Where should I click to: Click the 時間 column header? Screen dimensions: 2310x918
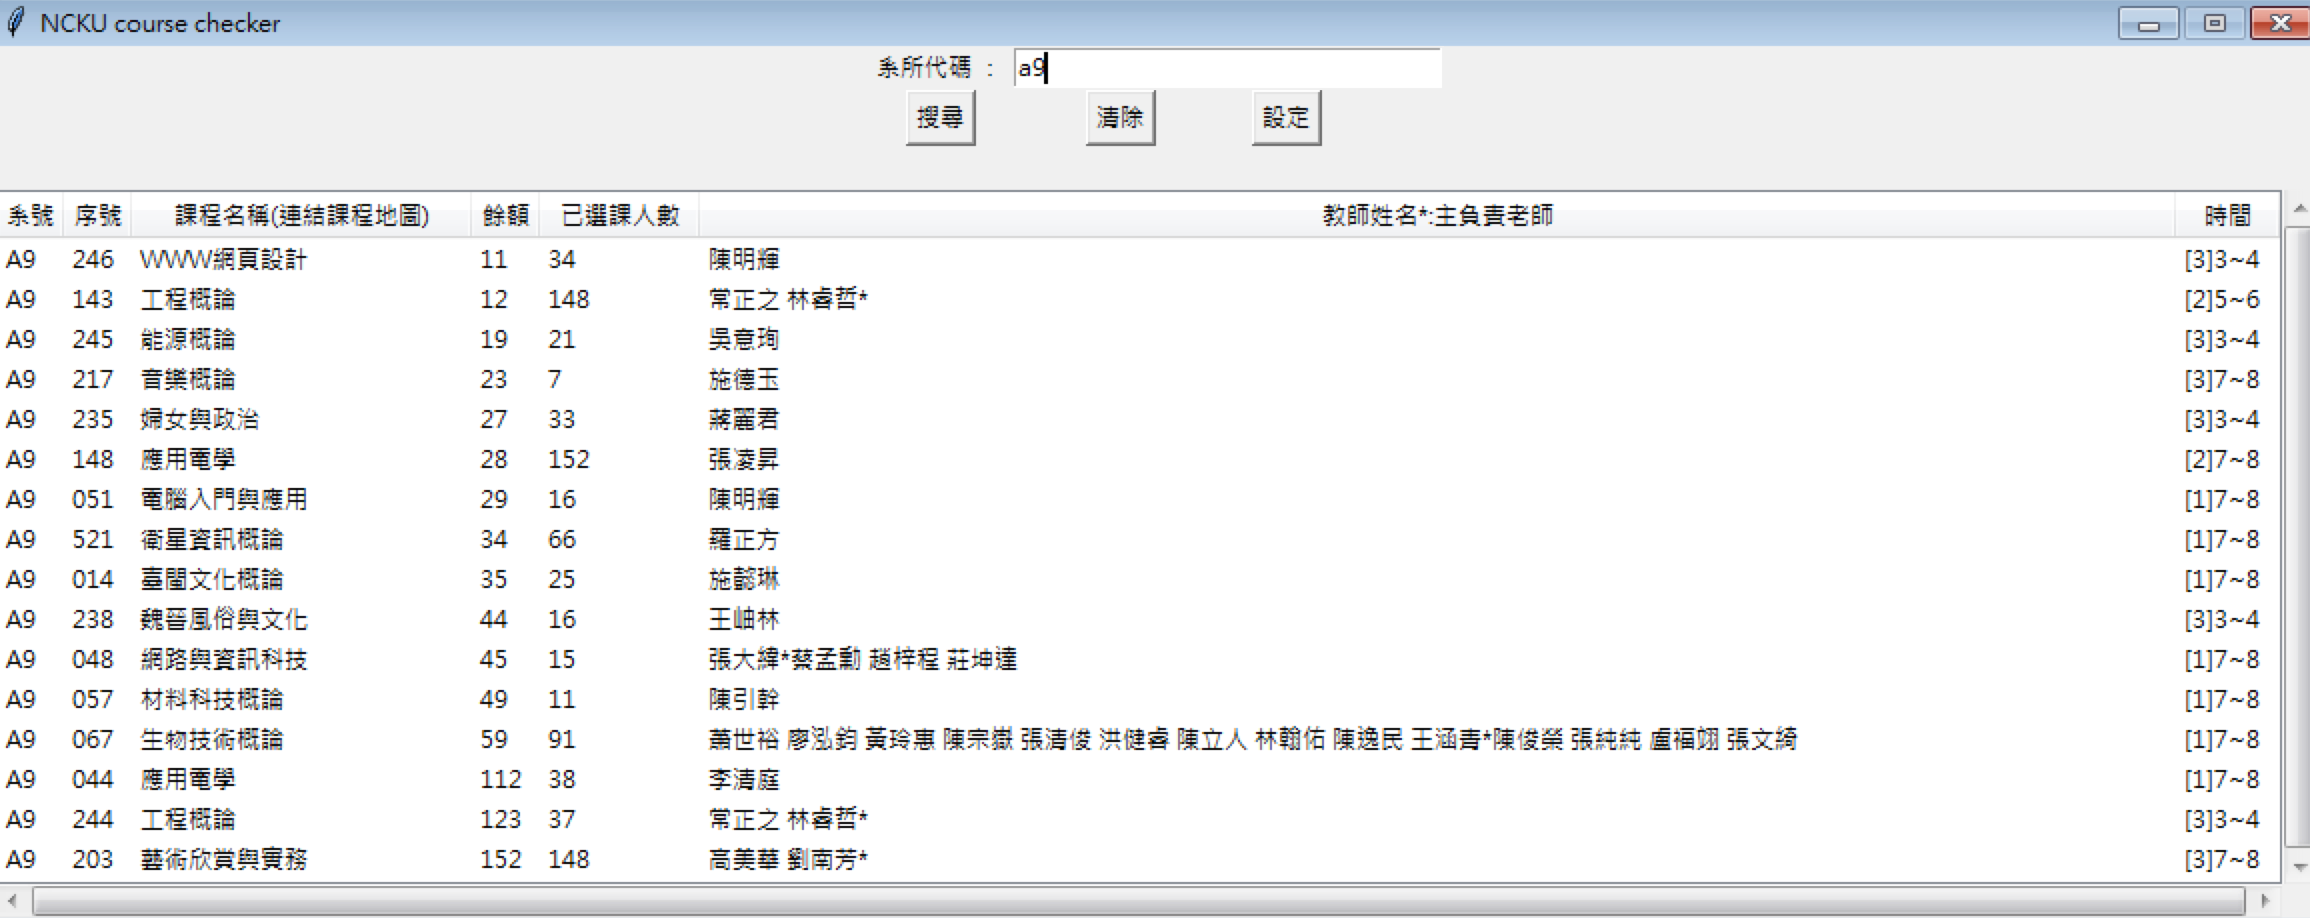coord(2228,215)
